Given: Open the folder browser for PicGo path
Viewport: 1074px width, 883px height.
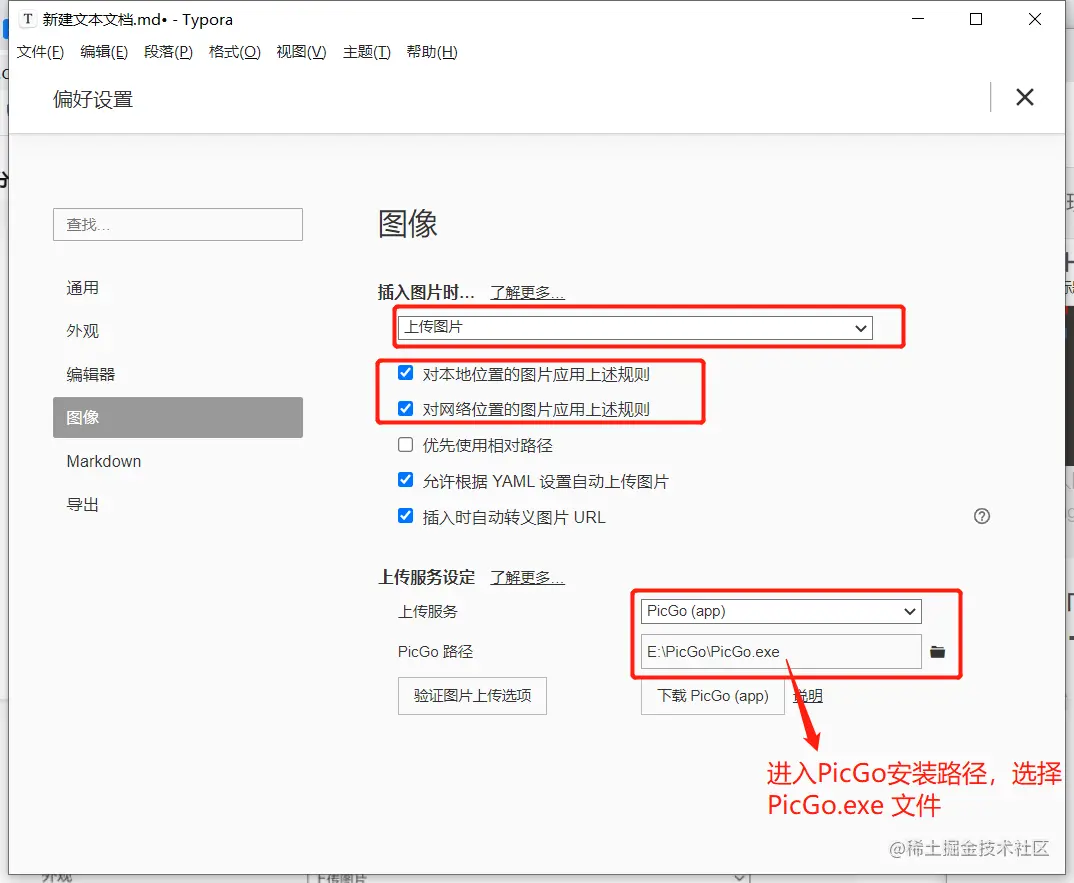Looking at the screenshot, I should click(x=937, y=651).
